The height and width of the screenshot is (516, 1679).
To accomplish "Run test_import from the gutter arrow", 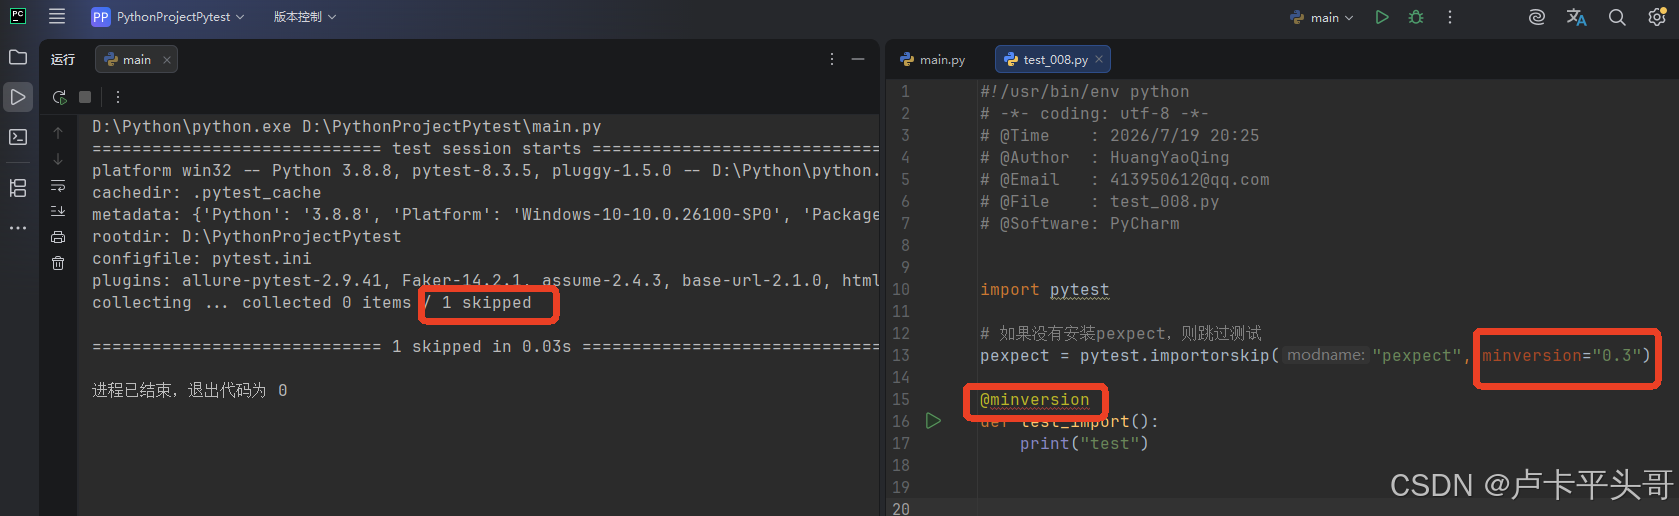I will coord(933,421).
